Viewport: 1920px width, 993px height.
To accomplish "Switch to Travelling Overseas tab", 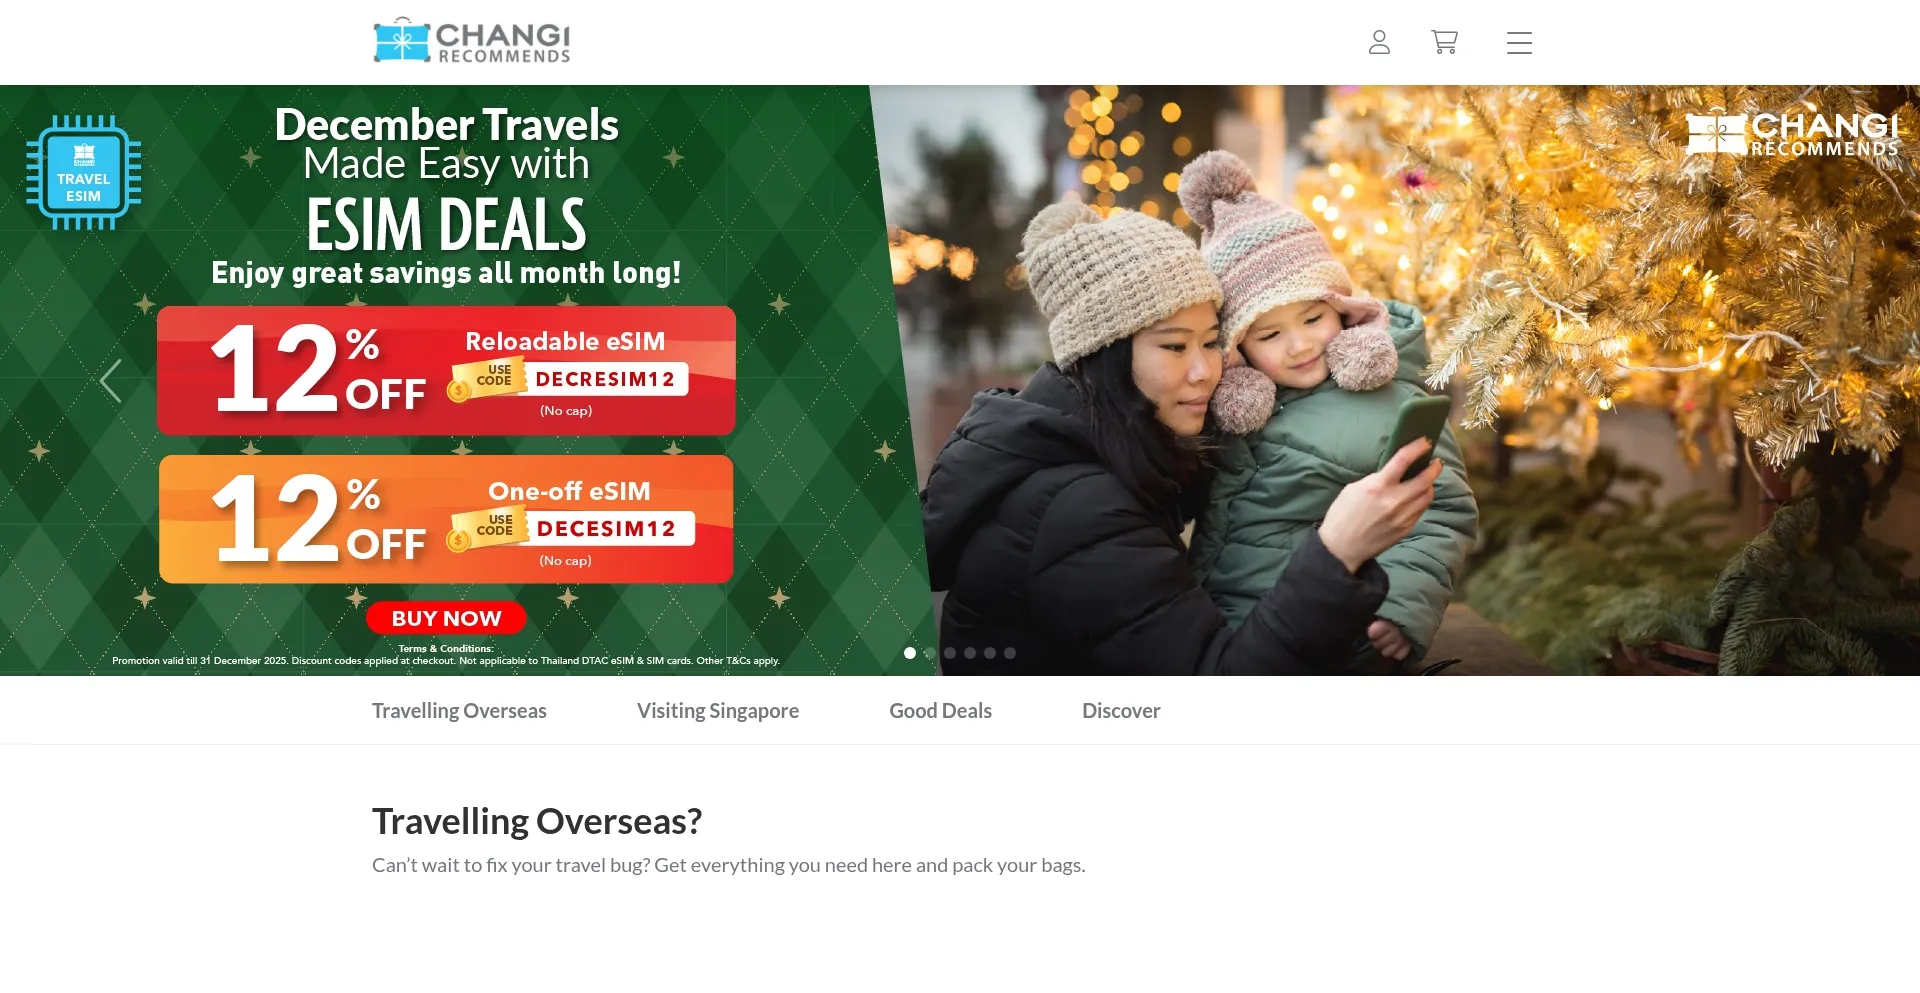I will pyautogui.click(x=459, y=711).
